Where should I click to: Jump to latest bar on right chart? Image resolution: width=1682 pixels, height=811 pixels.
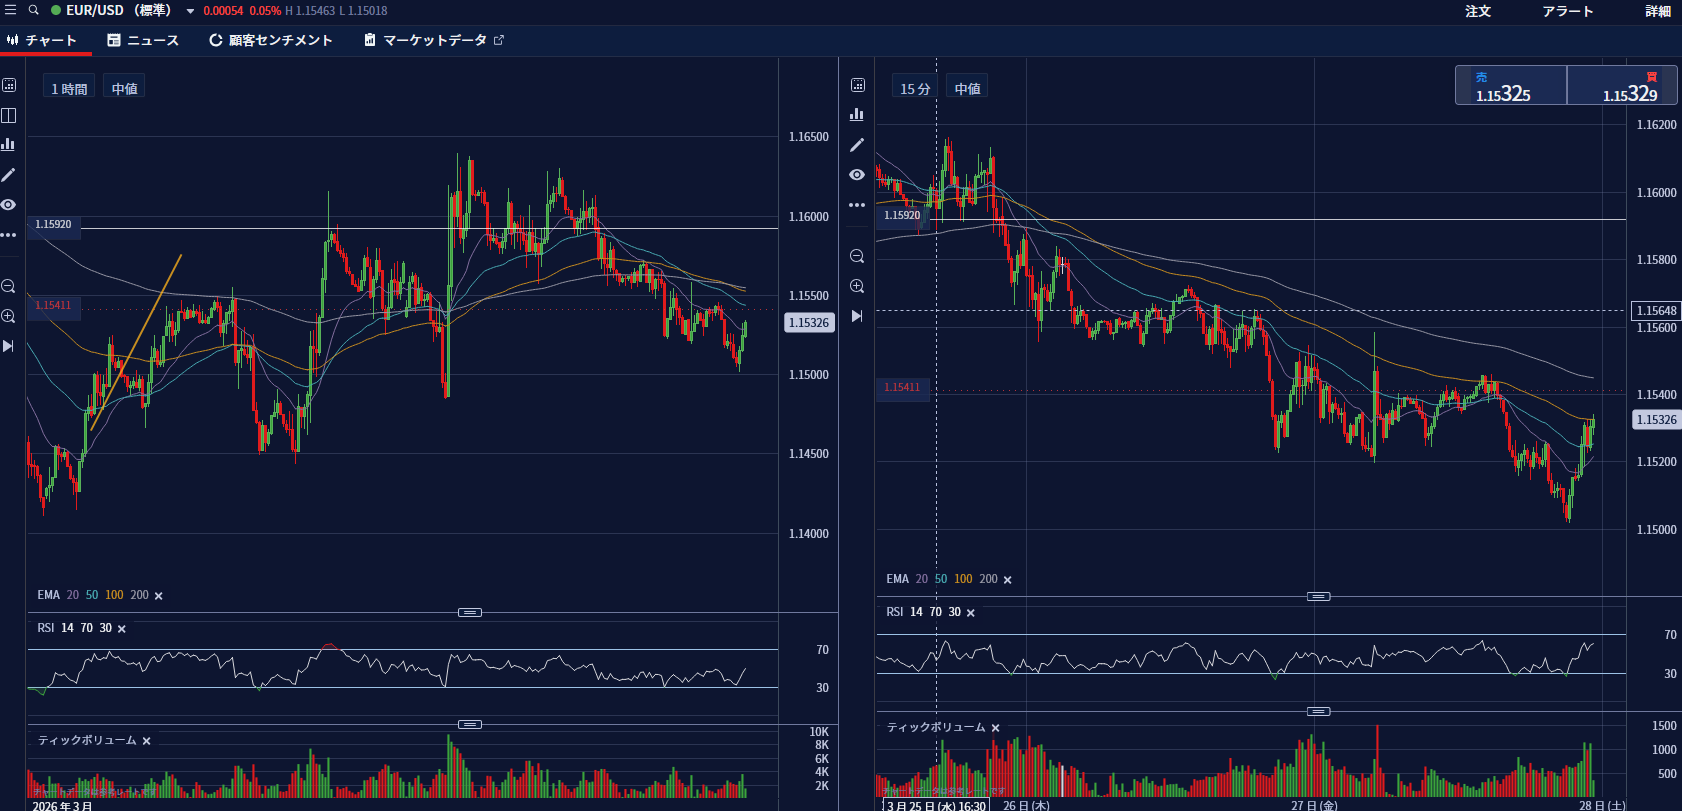(x=857, y=316)
